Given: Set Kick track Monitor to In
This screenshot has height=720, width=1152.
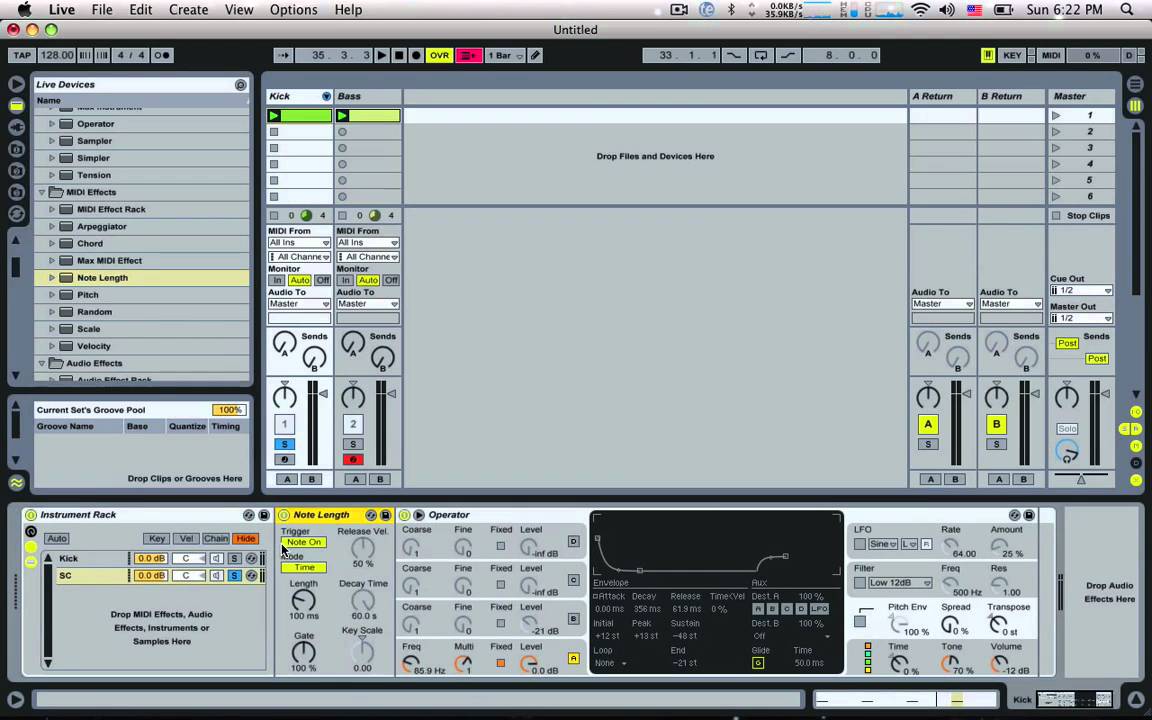Looking at the screenshot, I should coord(276,280).
